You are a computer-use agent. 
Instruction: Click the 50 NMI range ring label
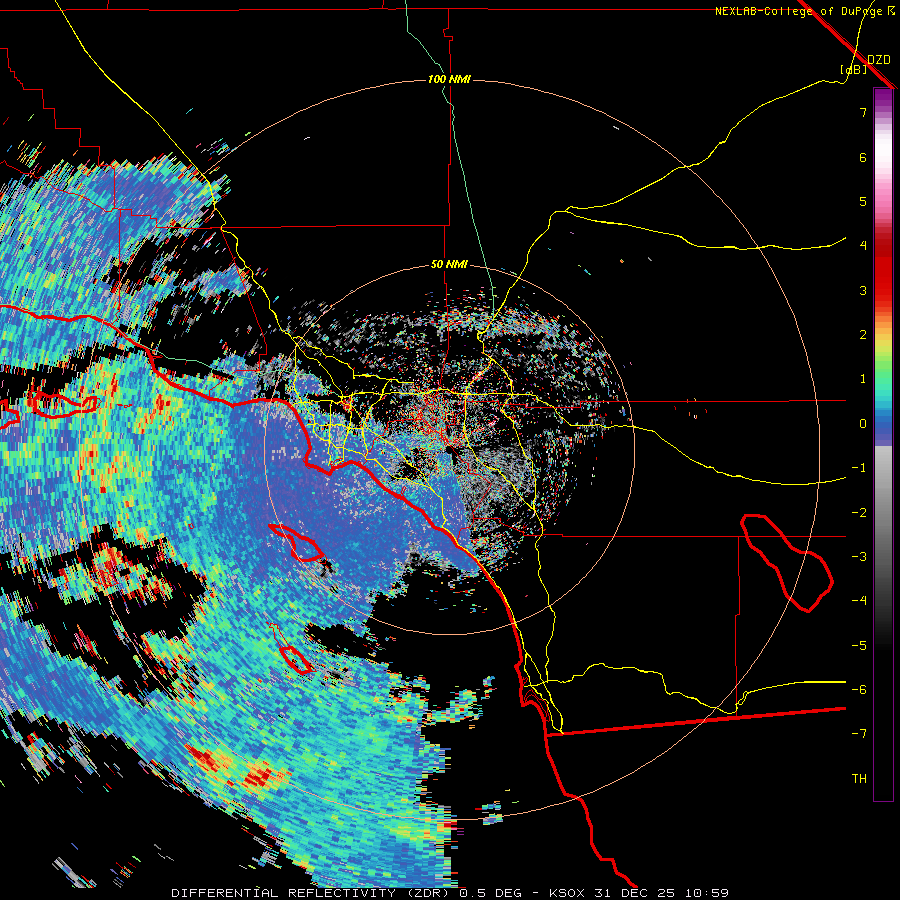pyautogui.click(x=449, y=265)
